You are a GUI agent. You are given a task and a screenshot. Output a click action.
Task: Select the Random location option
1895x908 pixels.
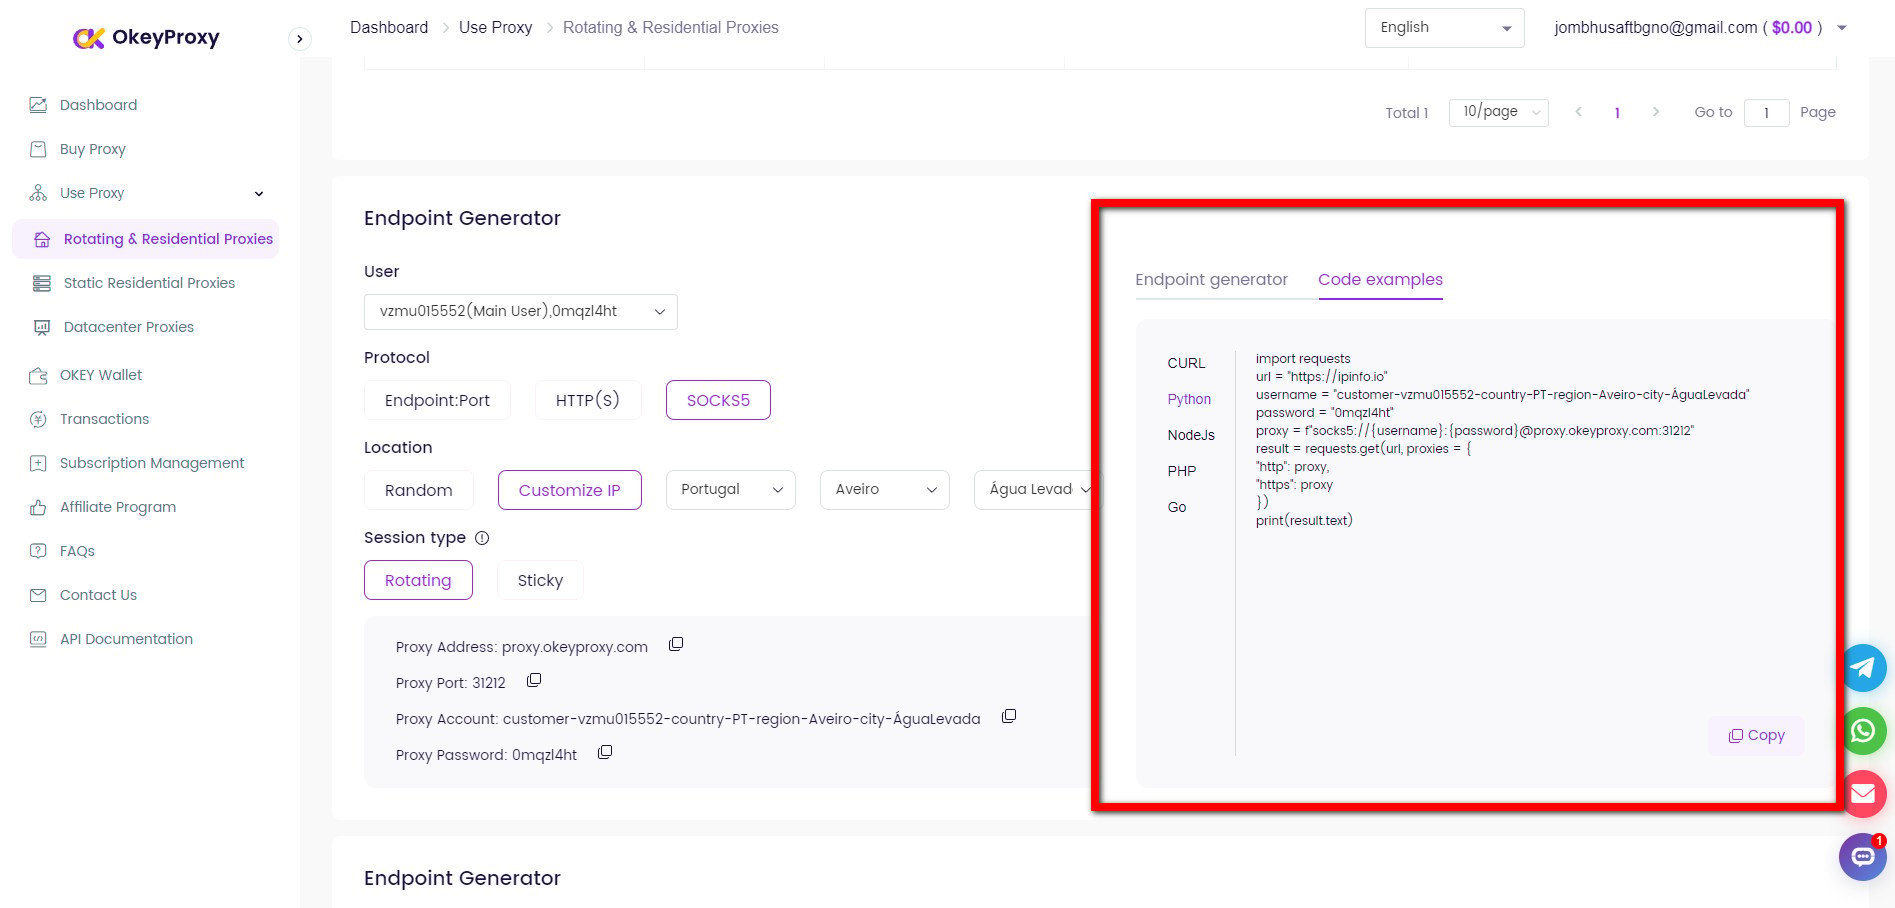point(419,490)
